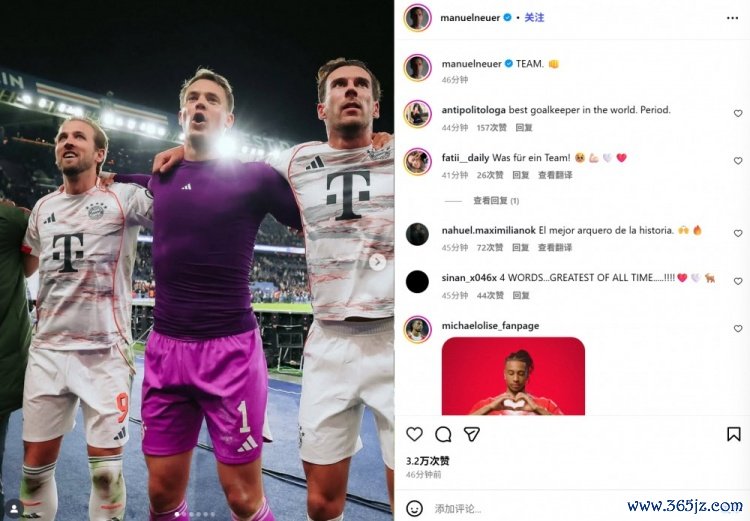Screen dimensions: 750x521
Task: Share post via paper plane icon
Action: 472,434
